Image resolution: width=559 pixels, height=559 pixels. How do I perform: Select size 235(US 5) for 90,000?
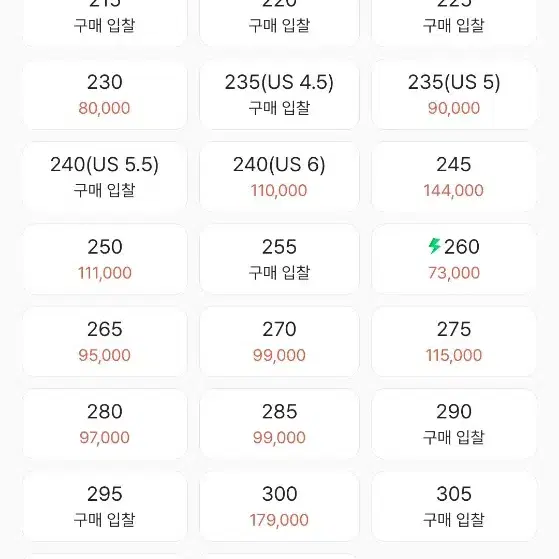(454, 95)
